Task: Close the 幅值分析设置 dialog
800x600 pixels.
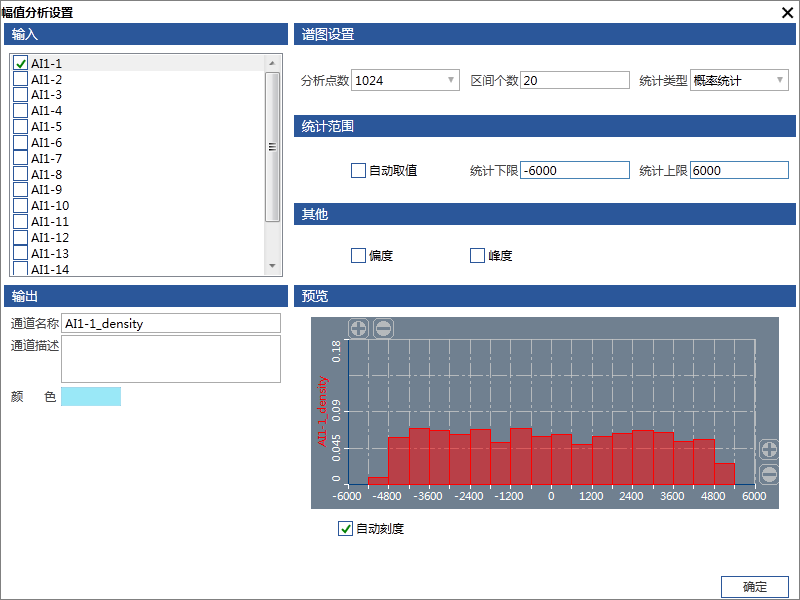Action: (x=787, y=12)
